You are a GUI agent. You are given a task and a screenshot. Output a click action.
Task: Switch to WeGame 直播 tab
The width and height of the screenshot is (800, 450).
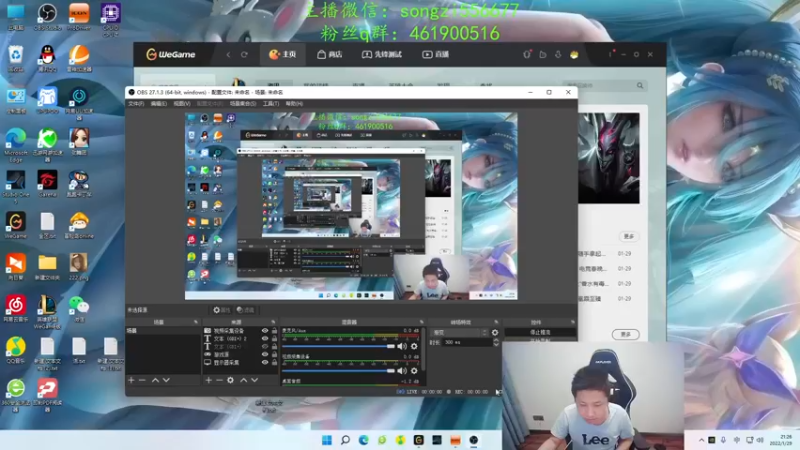click(x=436, y=55)
